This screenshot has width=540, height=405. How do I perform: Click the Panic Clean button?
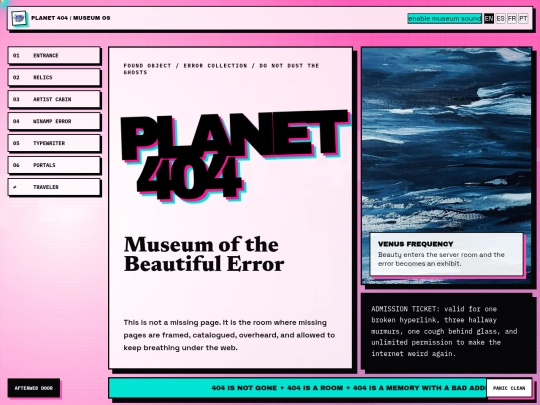tap(509, 388)
